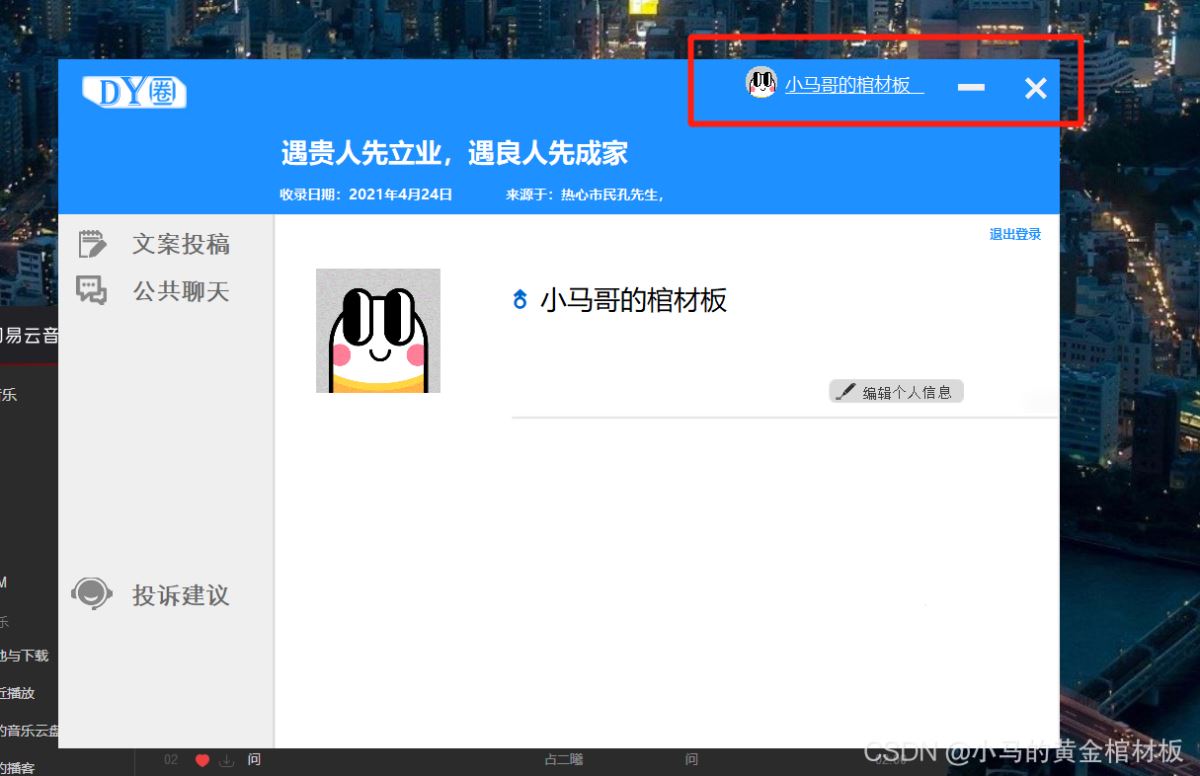Click the 编辑个人信息 button
The height and width of the screenshot is (776, 1200).
pyautogui.click(x=895, y=390)
